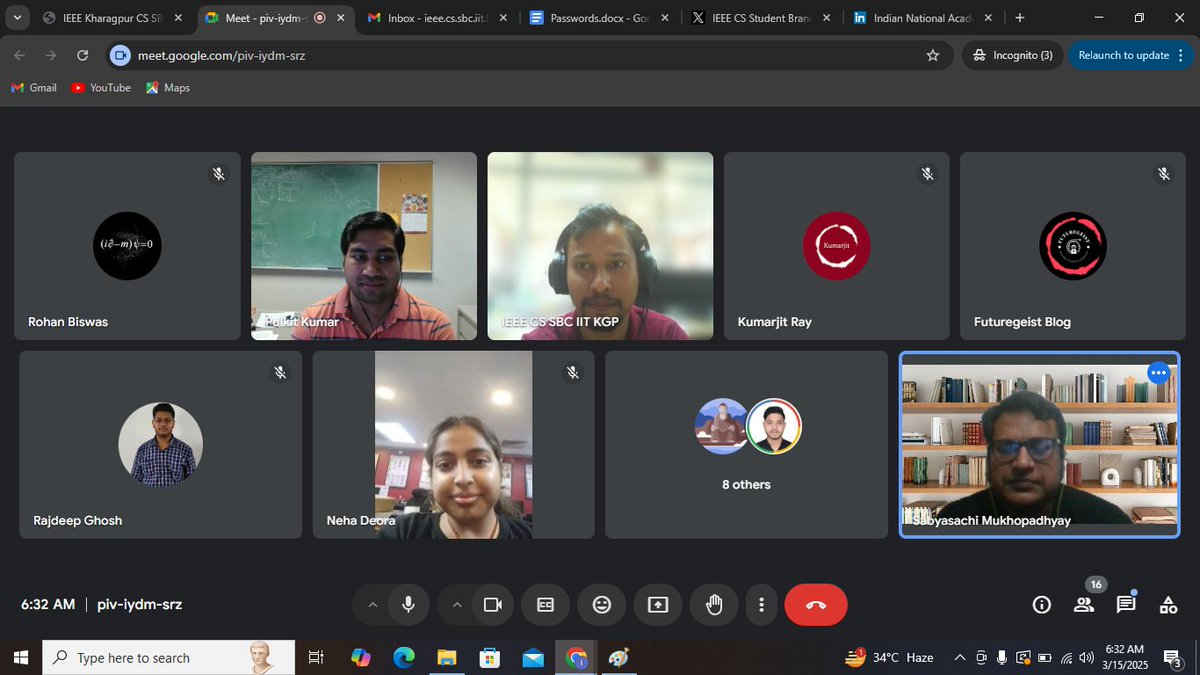Bookmark this page with the star
The height and width of the screenshot is (675, 1200).
coord(933,56)
